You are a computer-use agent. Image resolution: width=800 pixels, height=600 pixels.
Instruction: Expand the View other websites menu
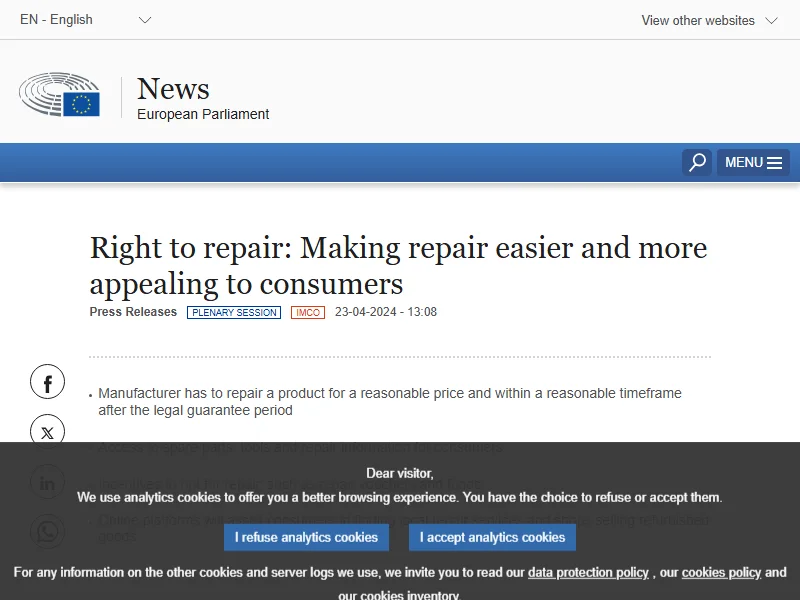pyautogui.click(x=709, y=20)
